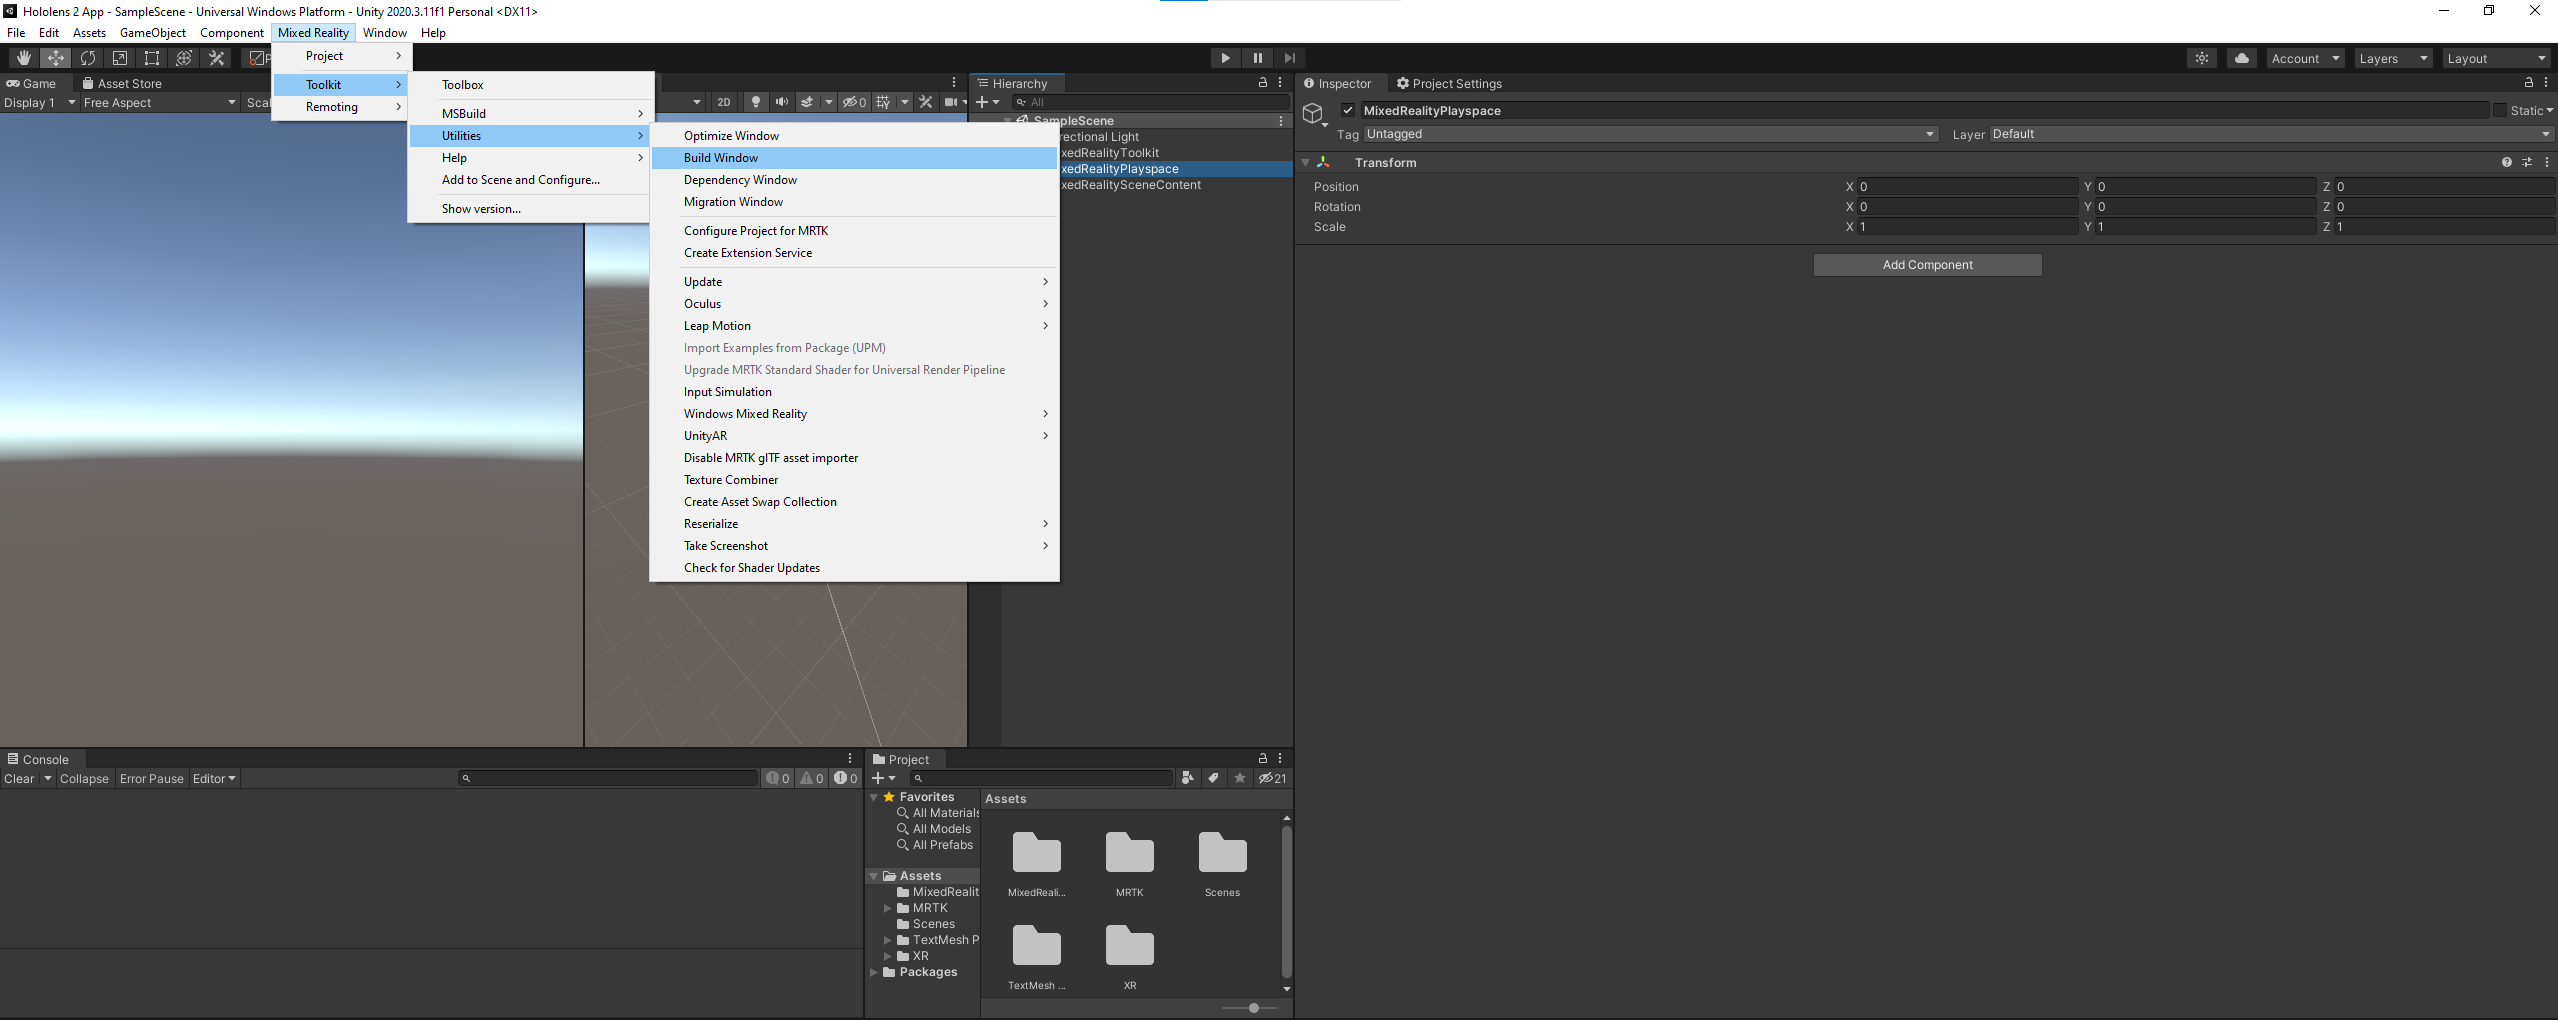Open Console Editor dropdown
Screen dimensions: 2558x1020
214,779
